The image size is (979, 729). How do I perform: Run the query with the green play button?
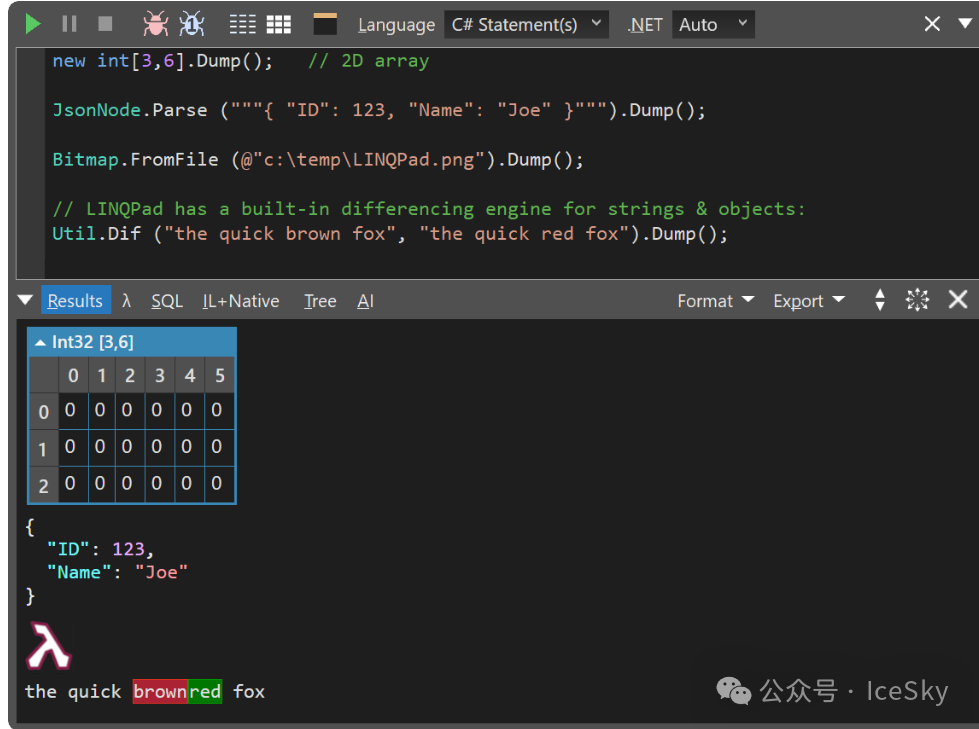click(x=33, y=24)
